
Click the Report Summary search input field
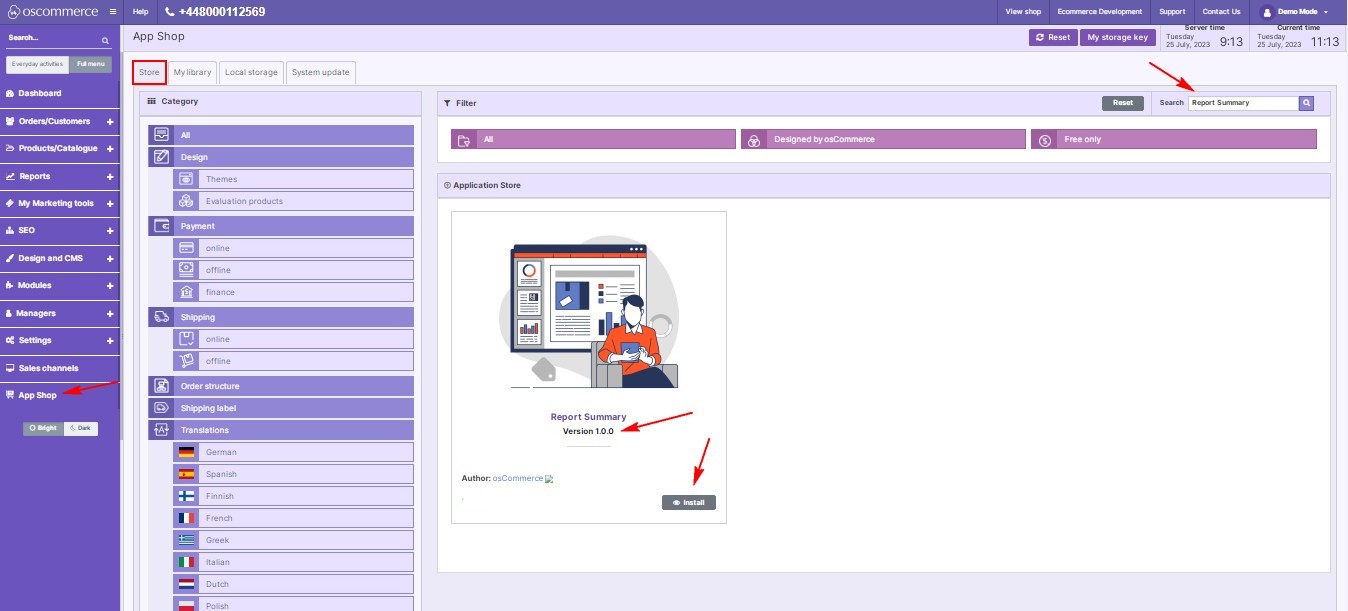[x=1242, y=103]
